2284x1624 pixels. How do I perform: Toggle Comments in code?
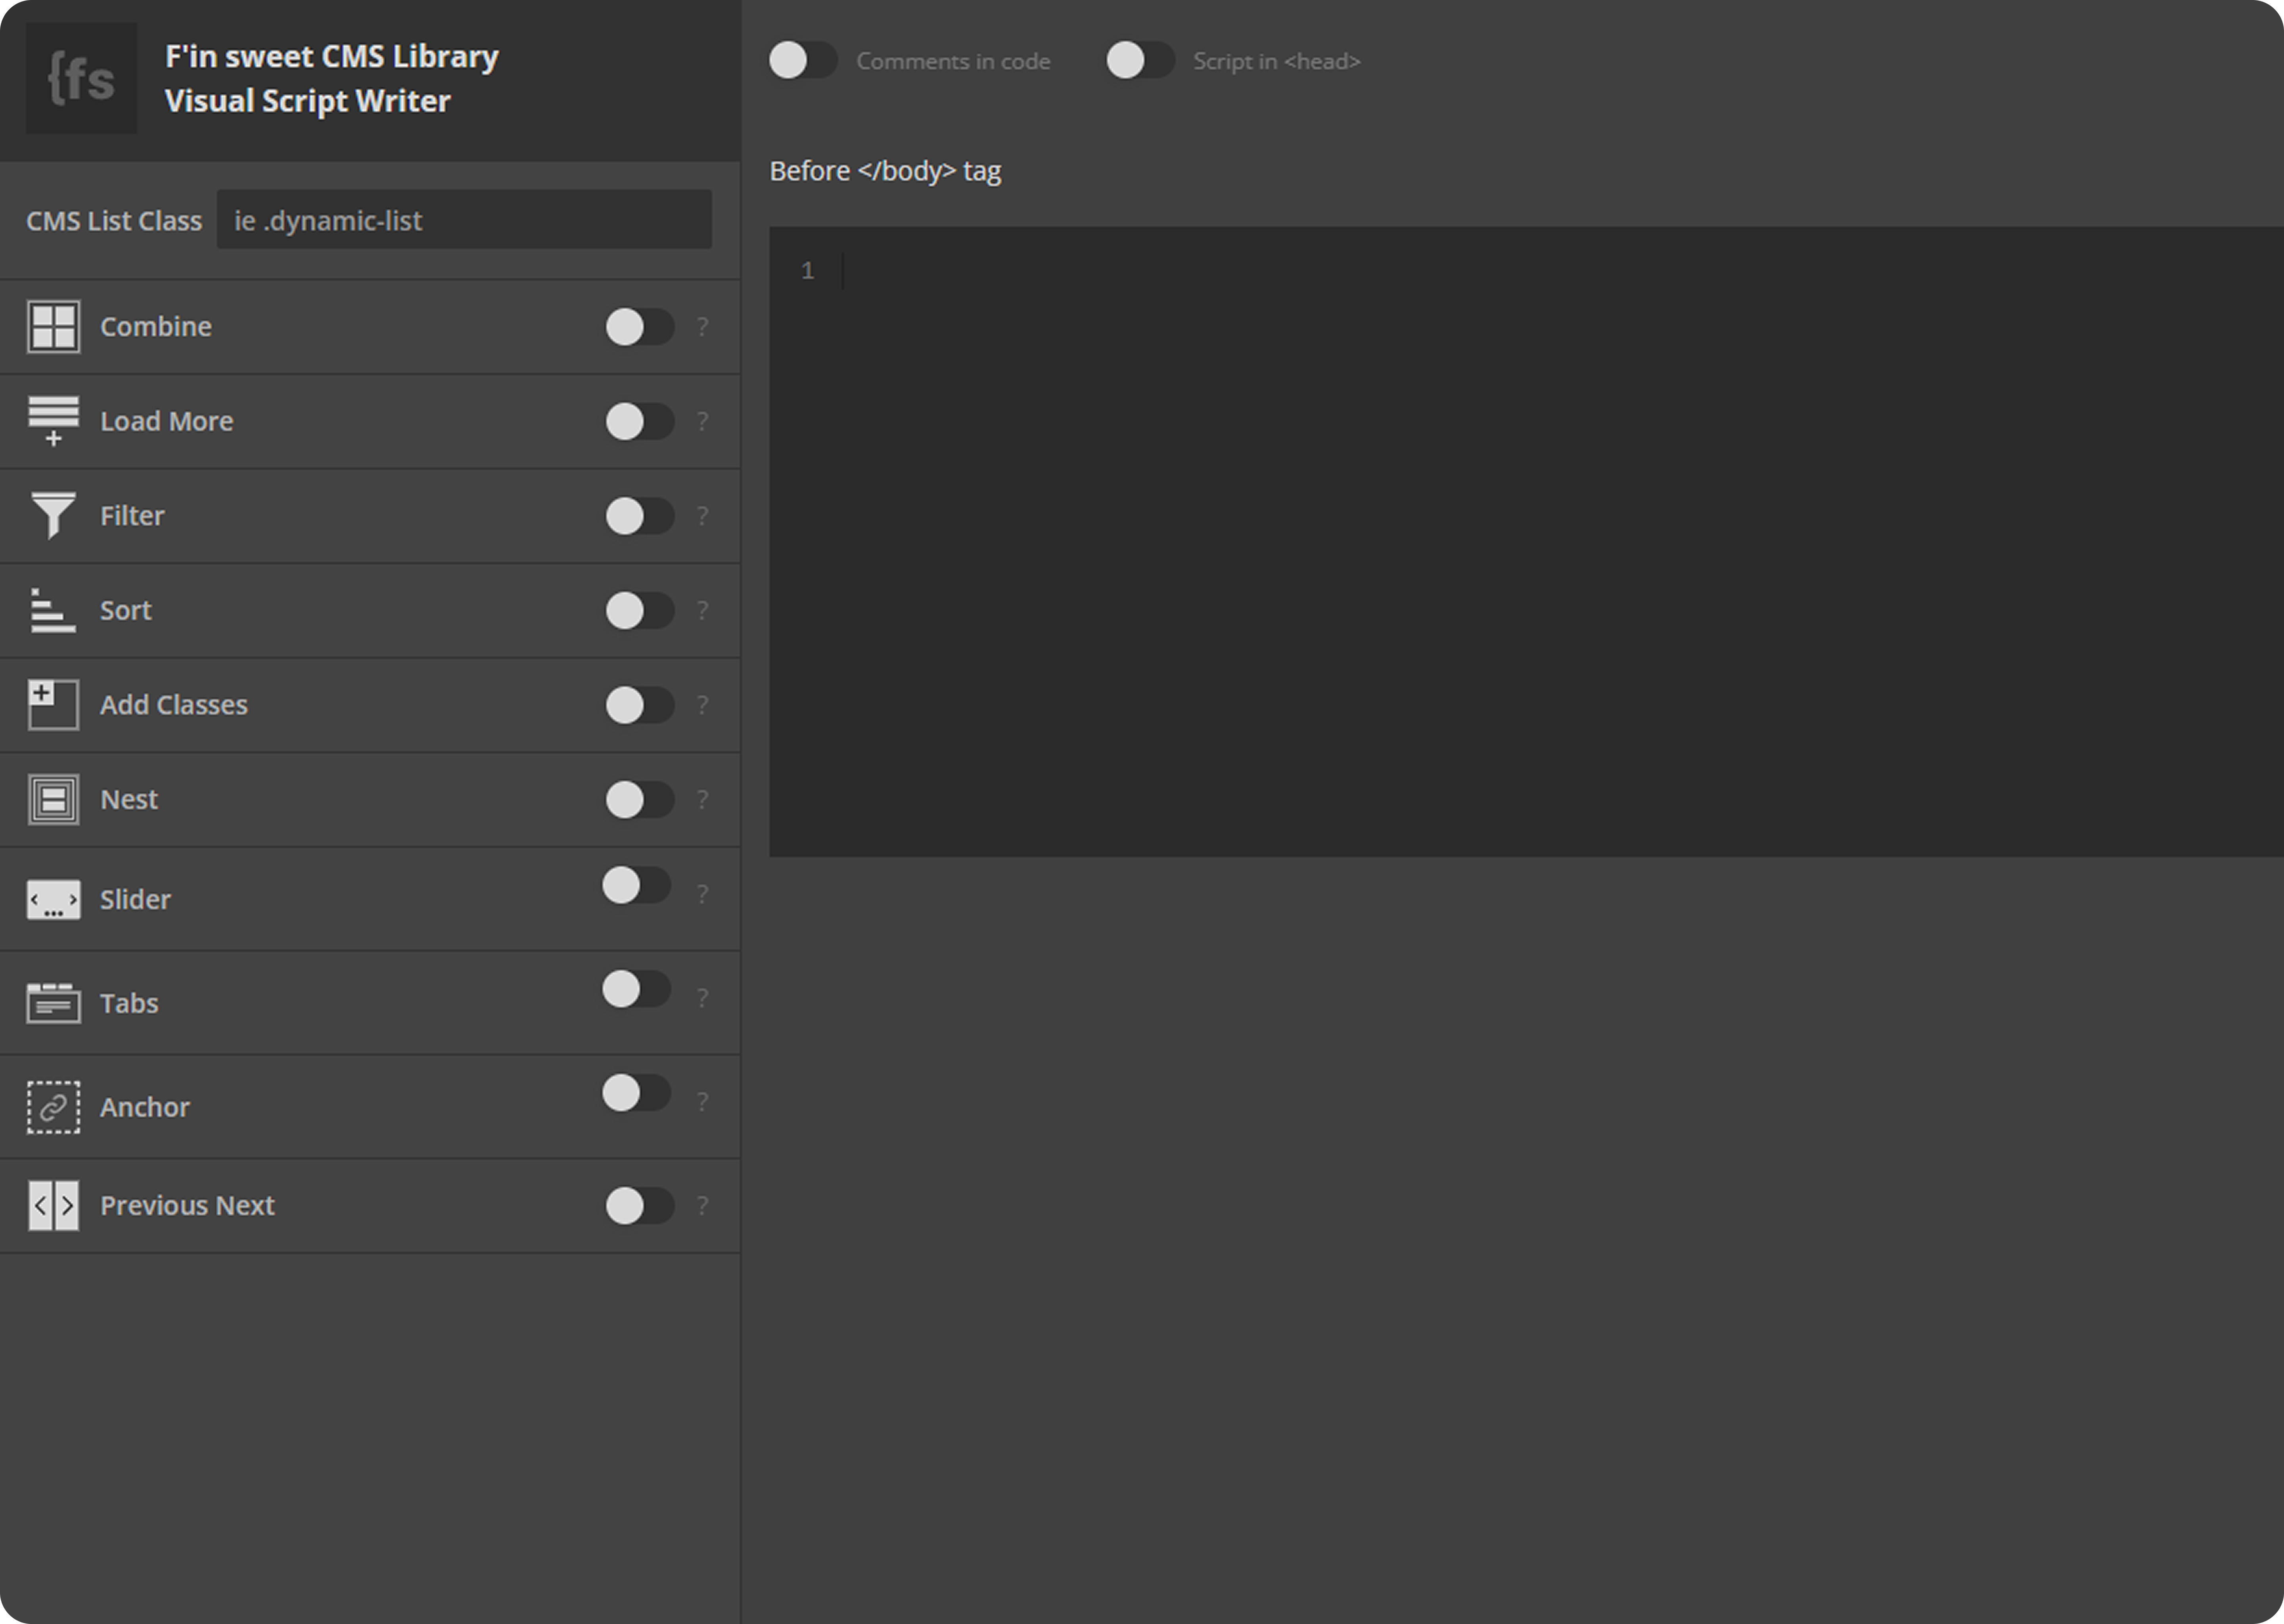pos(803,60)
